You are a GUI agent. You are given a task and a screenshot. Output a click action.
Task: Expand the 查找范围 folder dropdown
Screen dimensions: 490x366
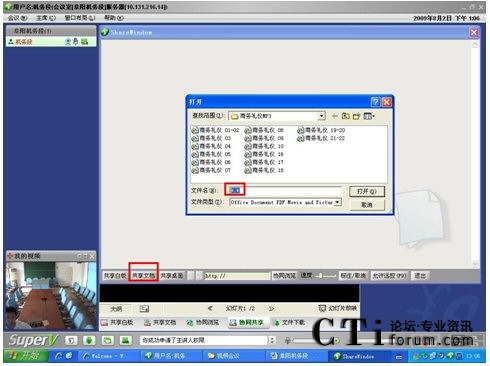(321, 116)
